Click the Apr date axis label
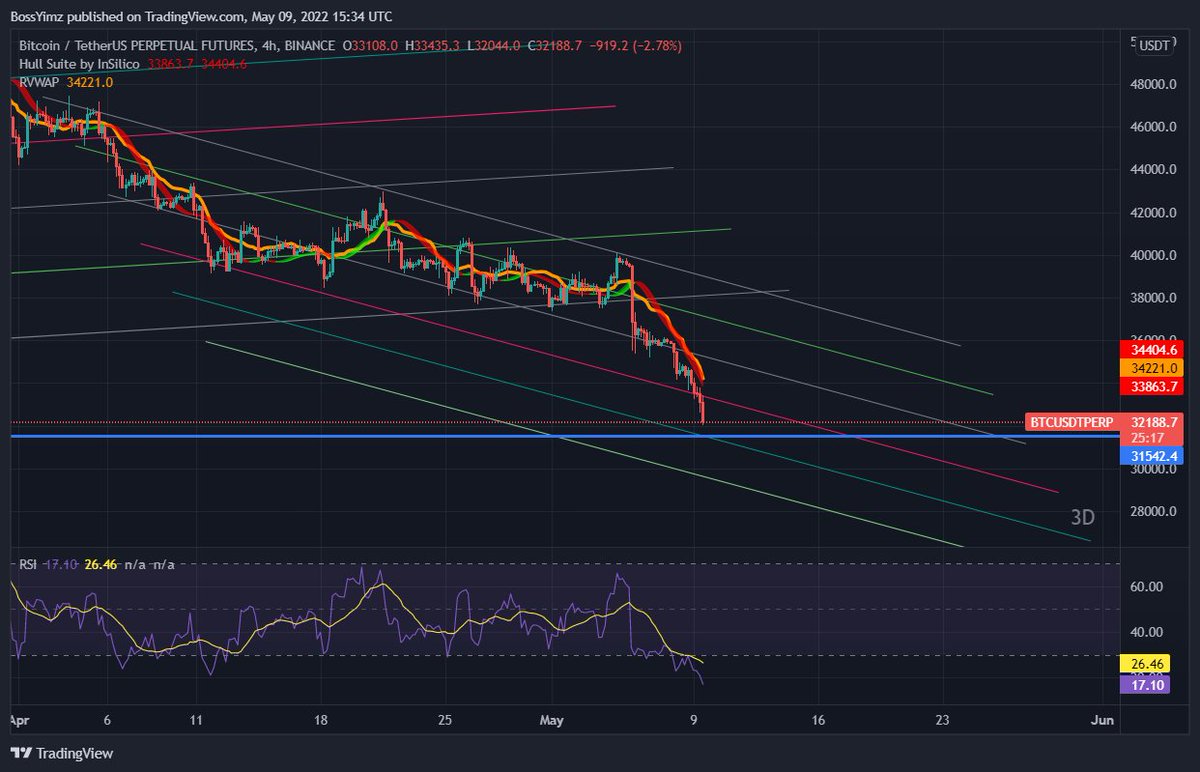The image size is (1200, 772). (19, 720)
